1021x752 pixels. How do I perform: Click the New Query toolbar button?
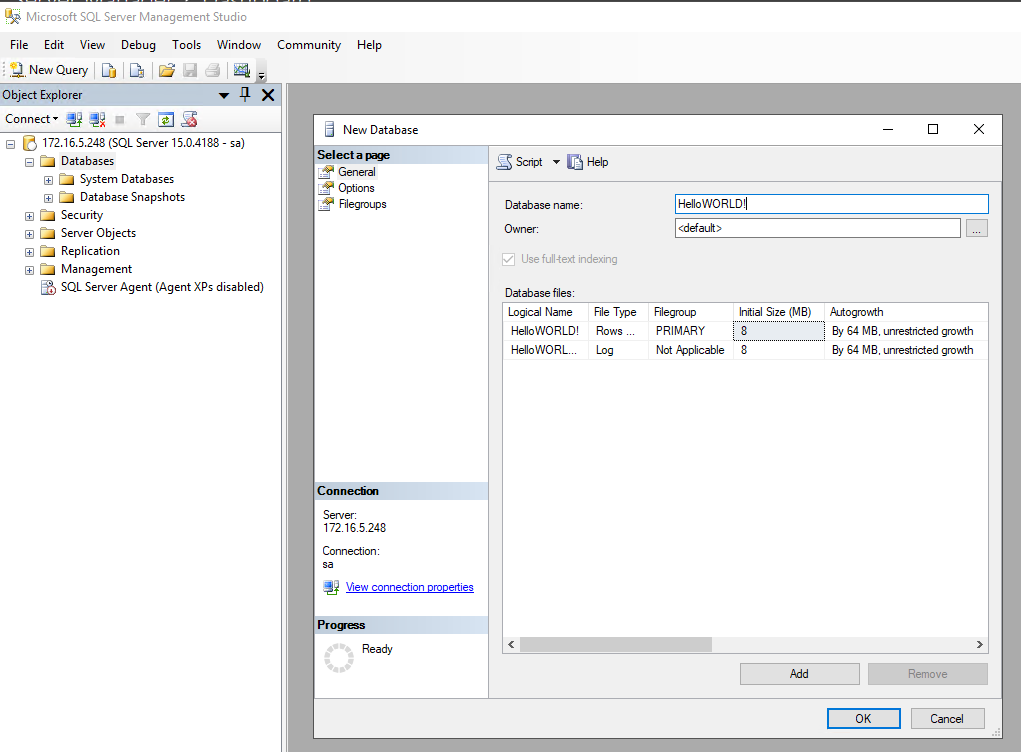(x=49, y=70)
